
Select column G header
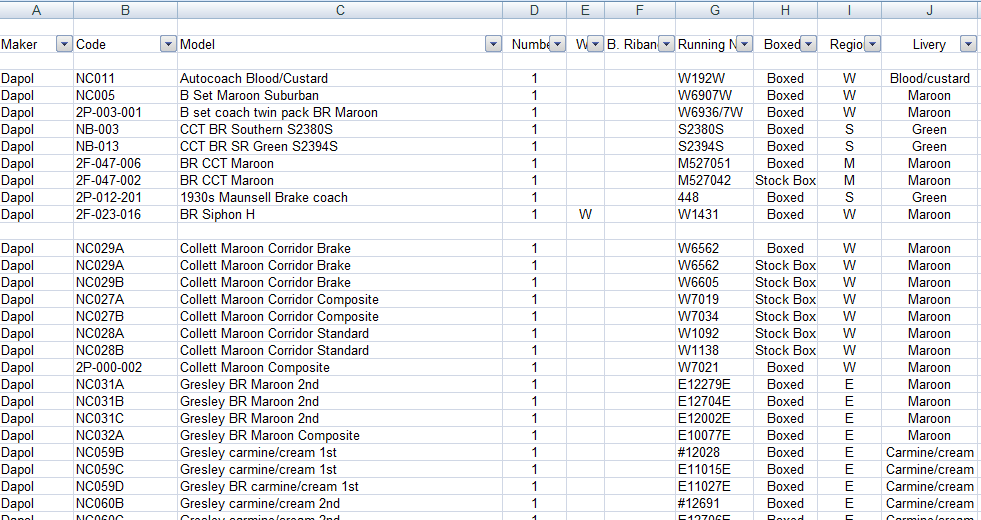pos(714,10)
